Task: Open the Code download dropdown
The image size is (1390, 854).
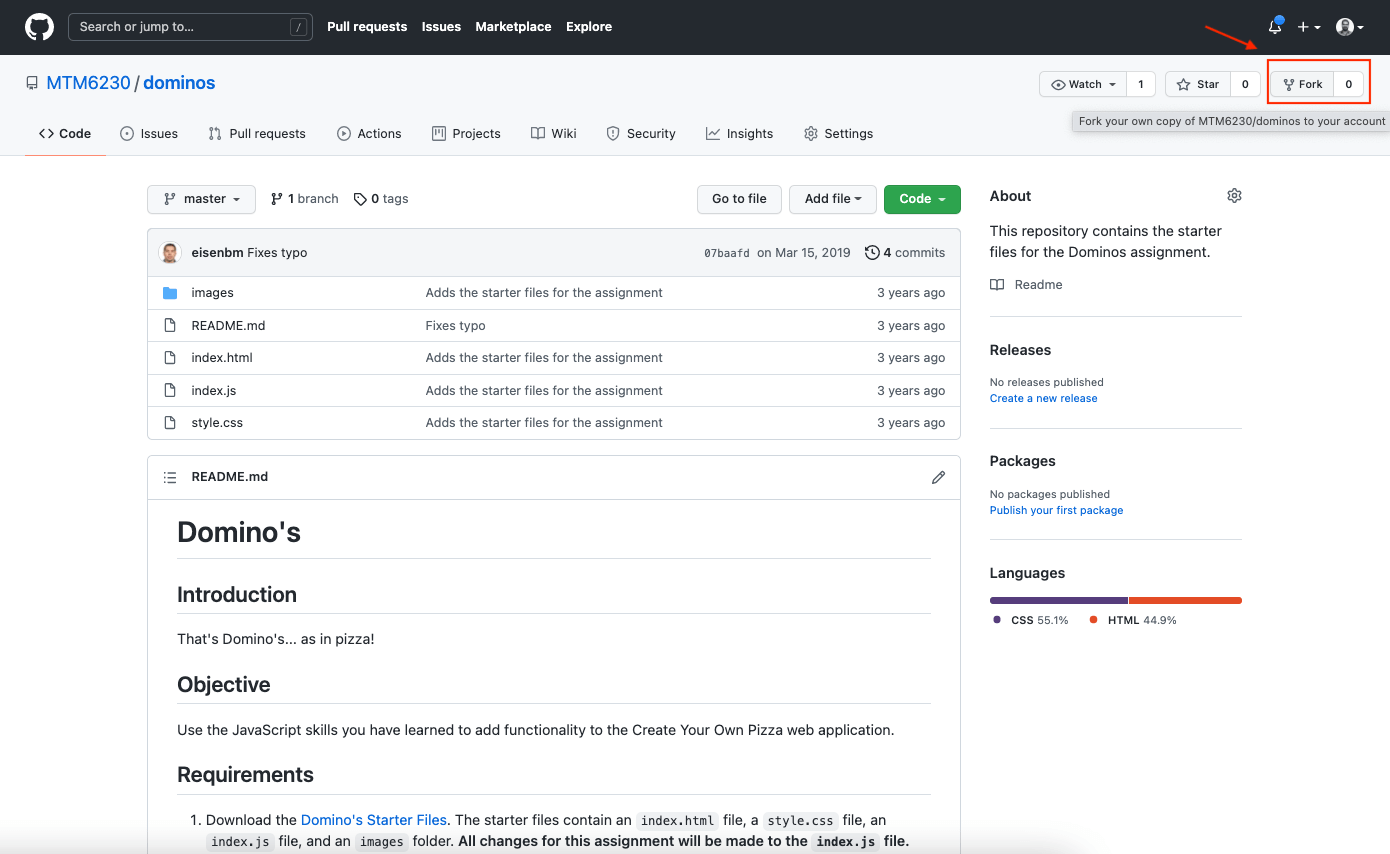Action: (x=921, y=199)
